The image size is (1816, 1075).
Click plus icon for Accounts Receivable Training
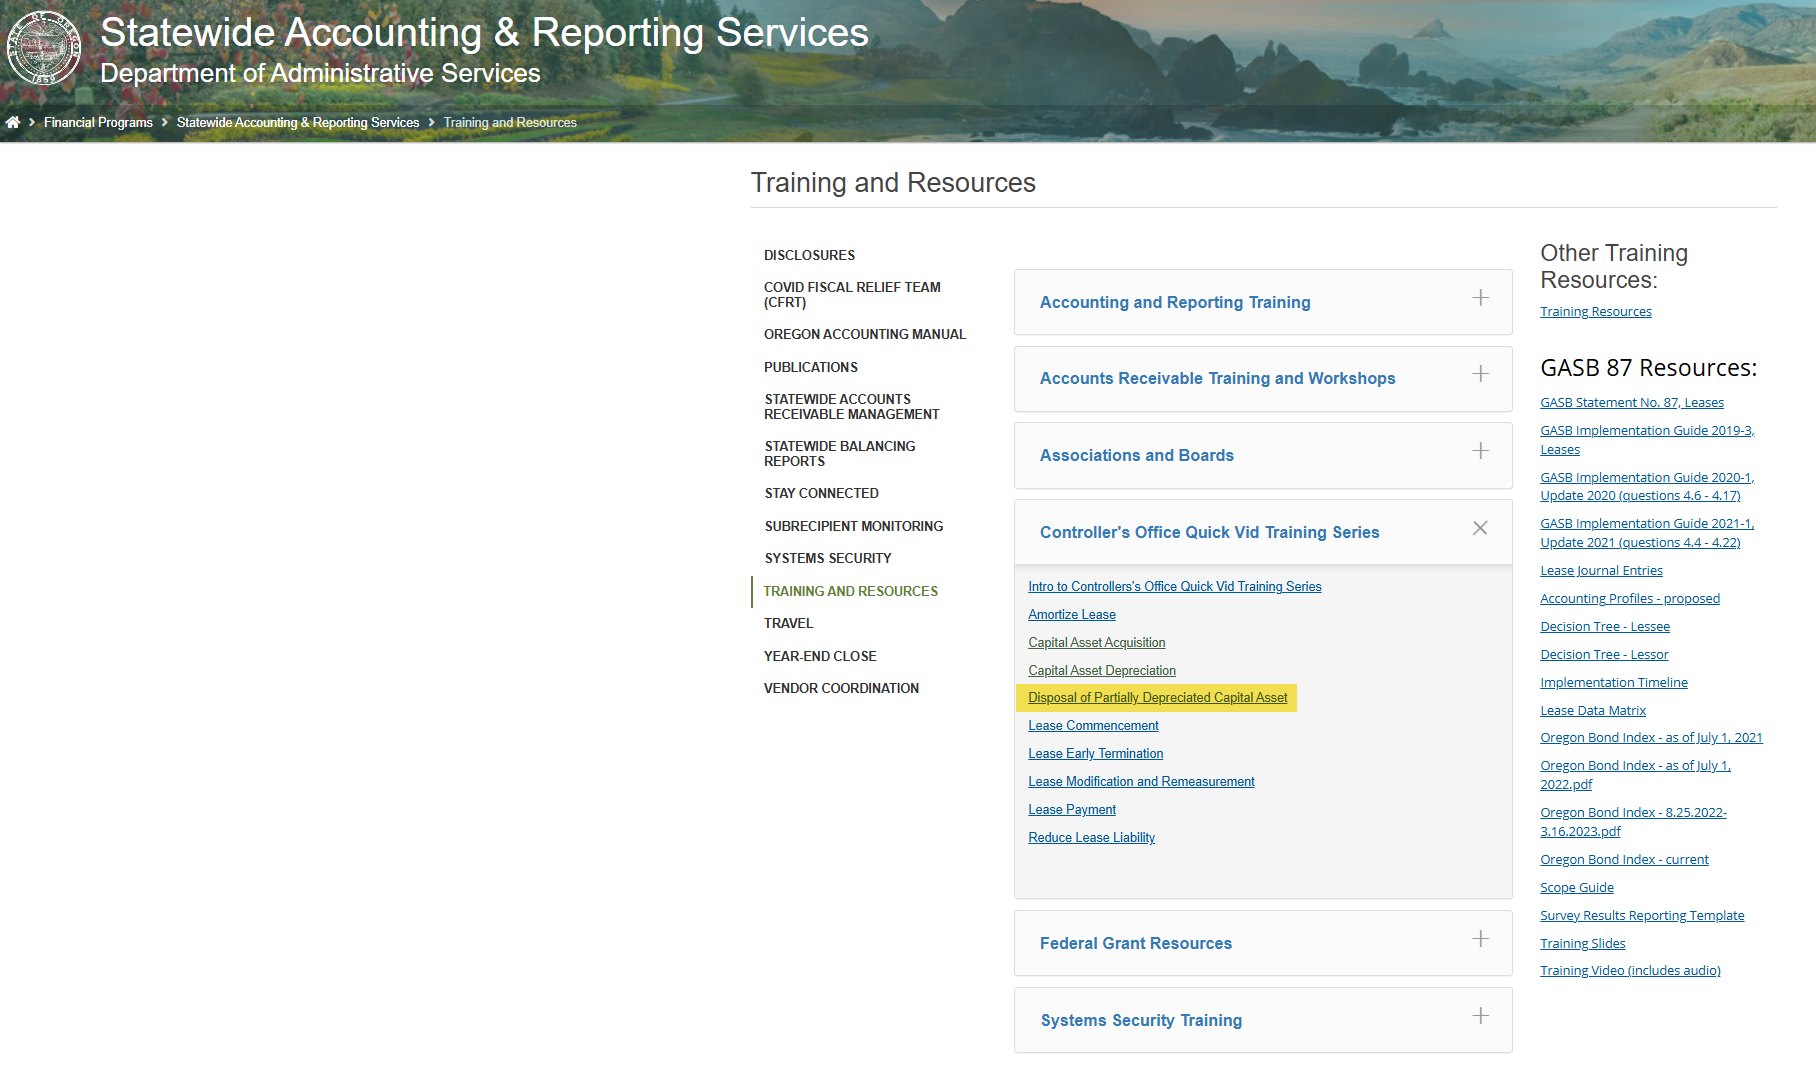1480,374
